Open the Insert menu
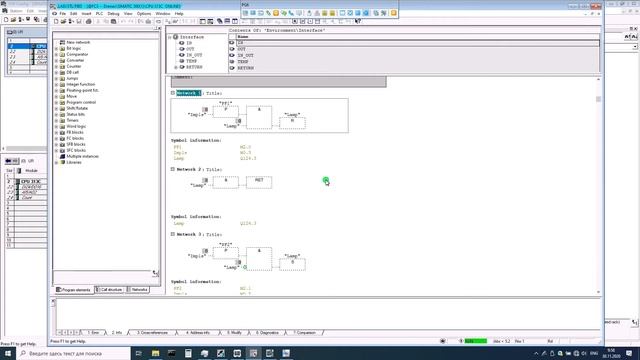Screen dimensions: 640x360 tap(86, 13)
